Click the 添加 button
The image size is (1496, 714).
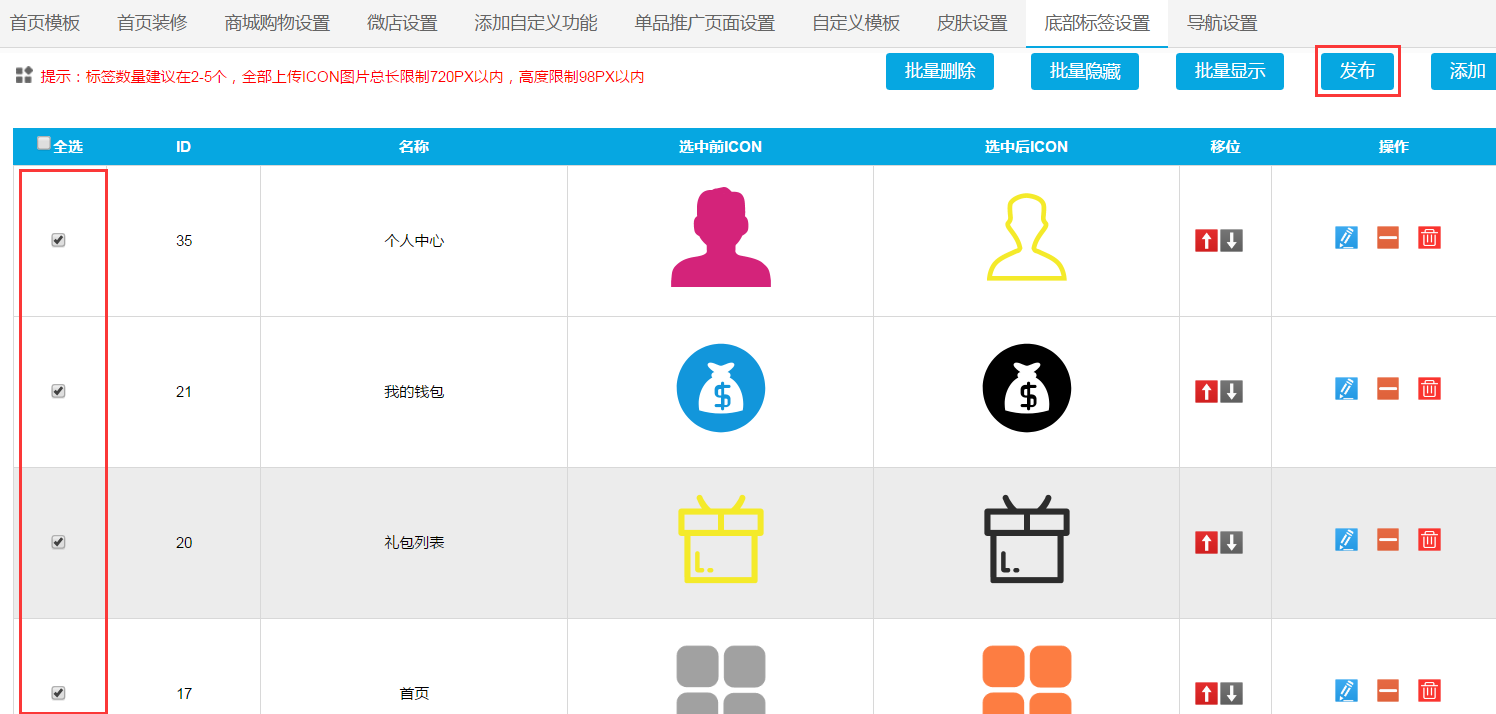(x=1466, y=71)
